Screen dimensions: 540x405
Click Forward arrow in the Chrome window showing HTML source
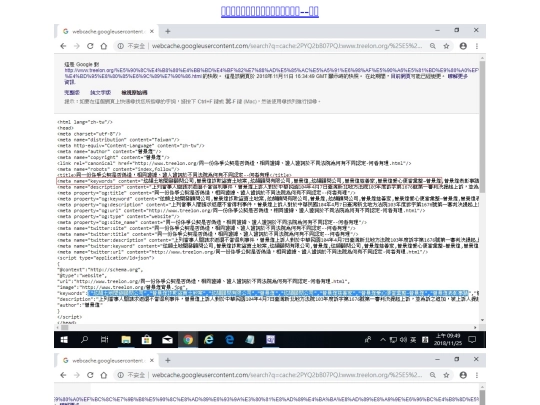coord(76,46)
